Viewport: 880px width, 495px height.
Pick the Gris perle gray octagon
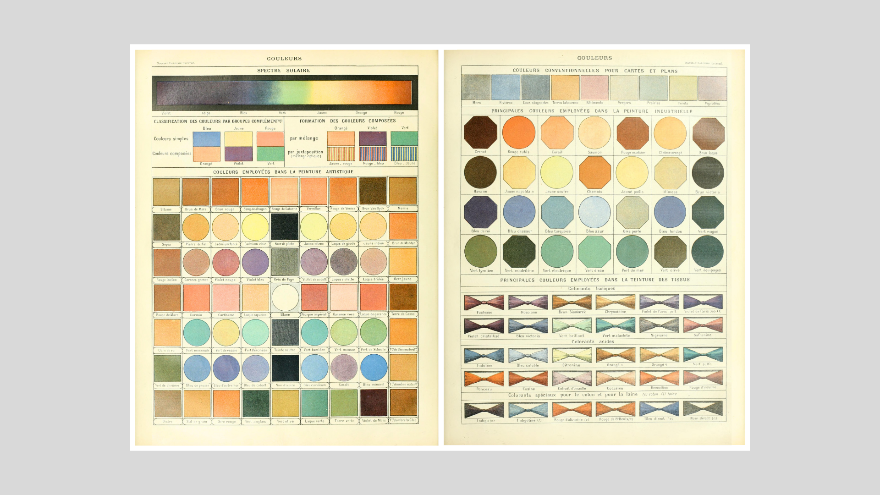[x=632, y=212]
